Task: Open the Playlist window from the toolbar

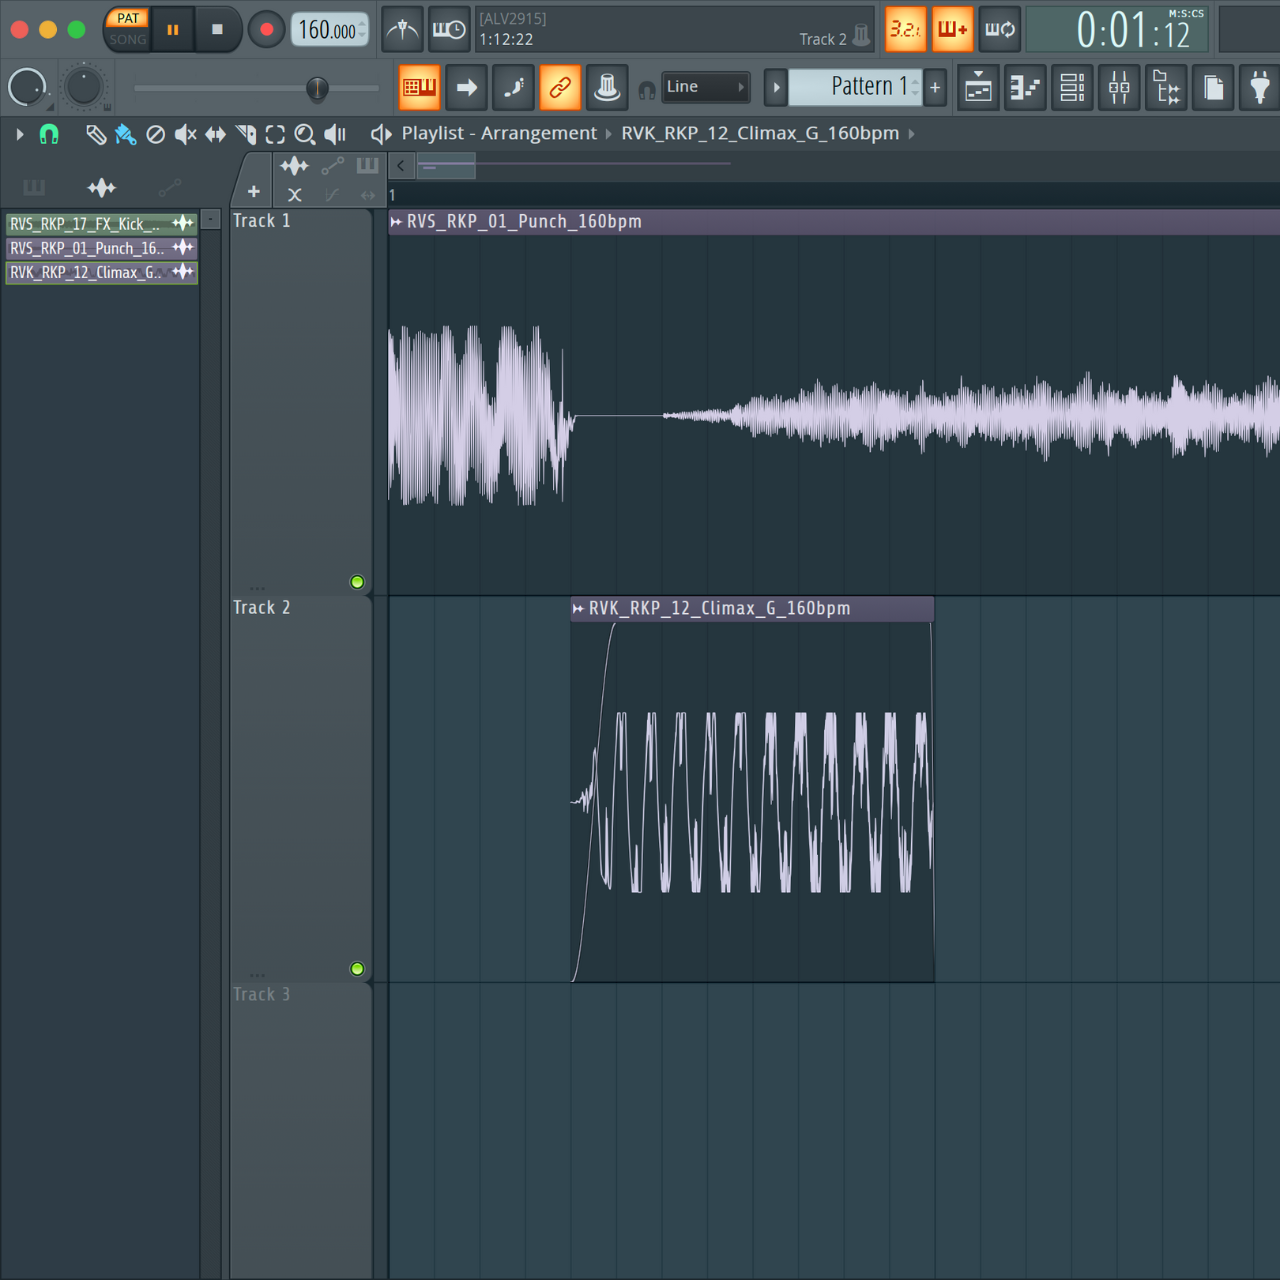Action: click(978, 88)
